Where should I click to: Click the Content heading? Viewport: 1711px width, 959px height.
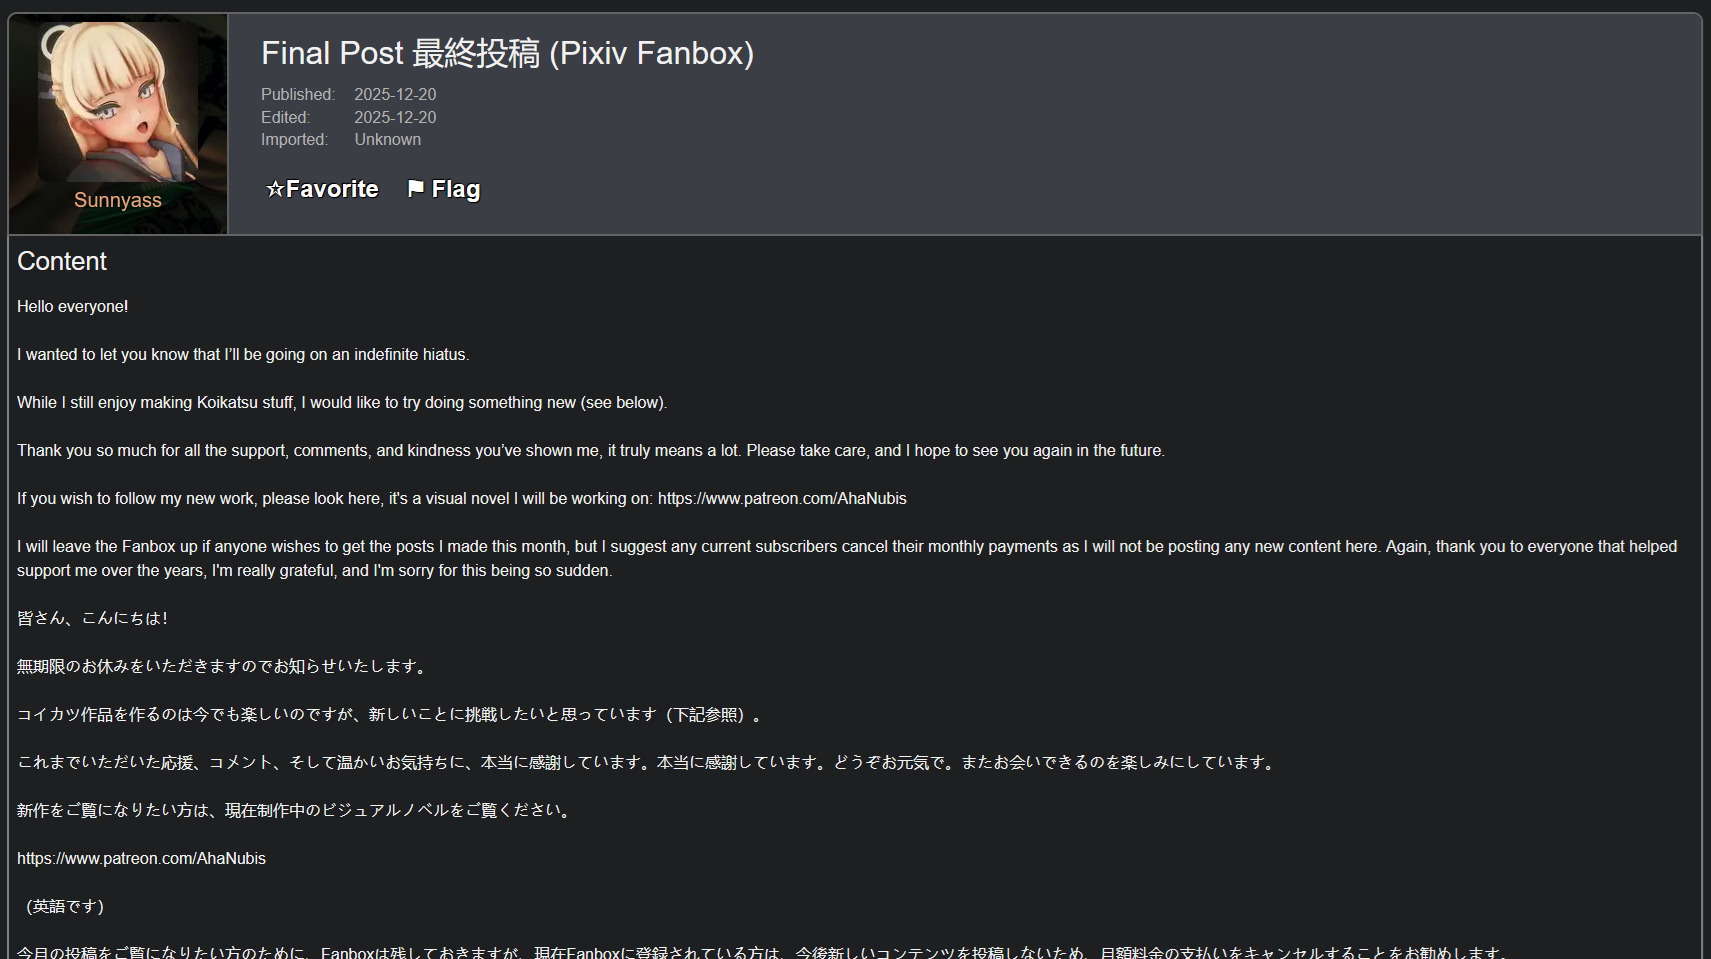(62, 261)
